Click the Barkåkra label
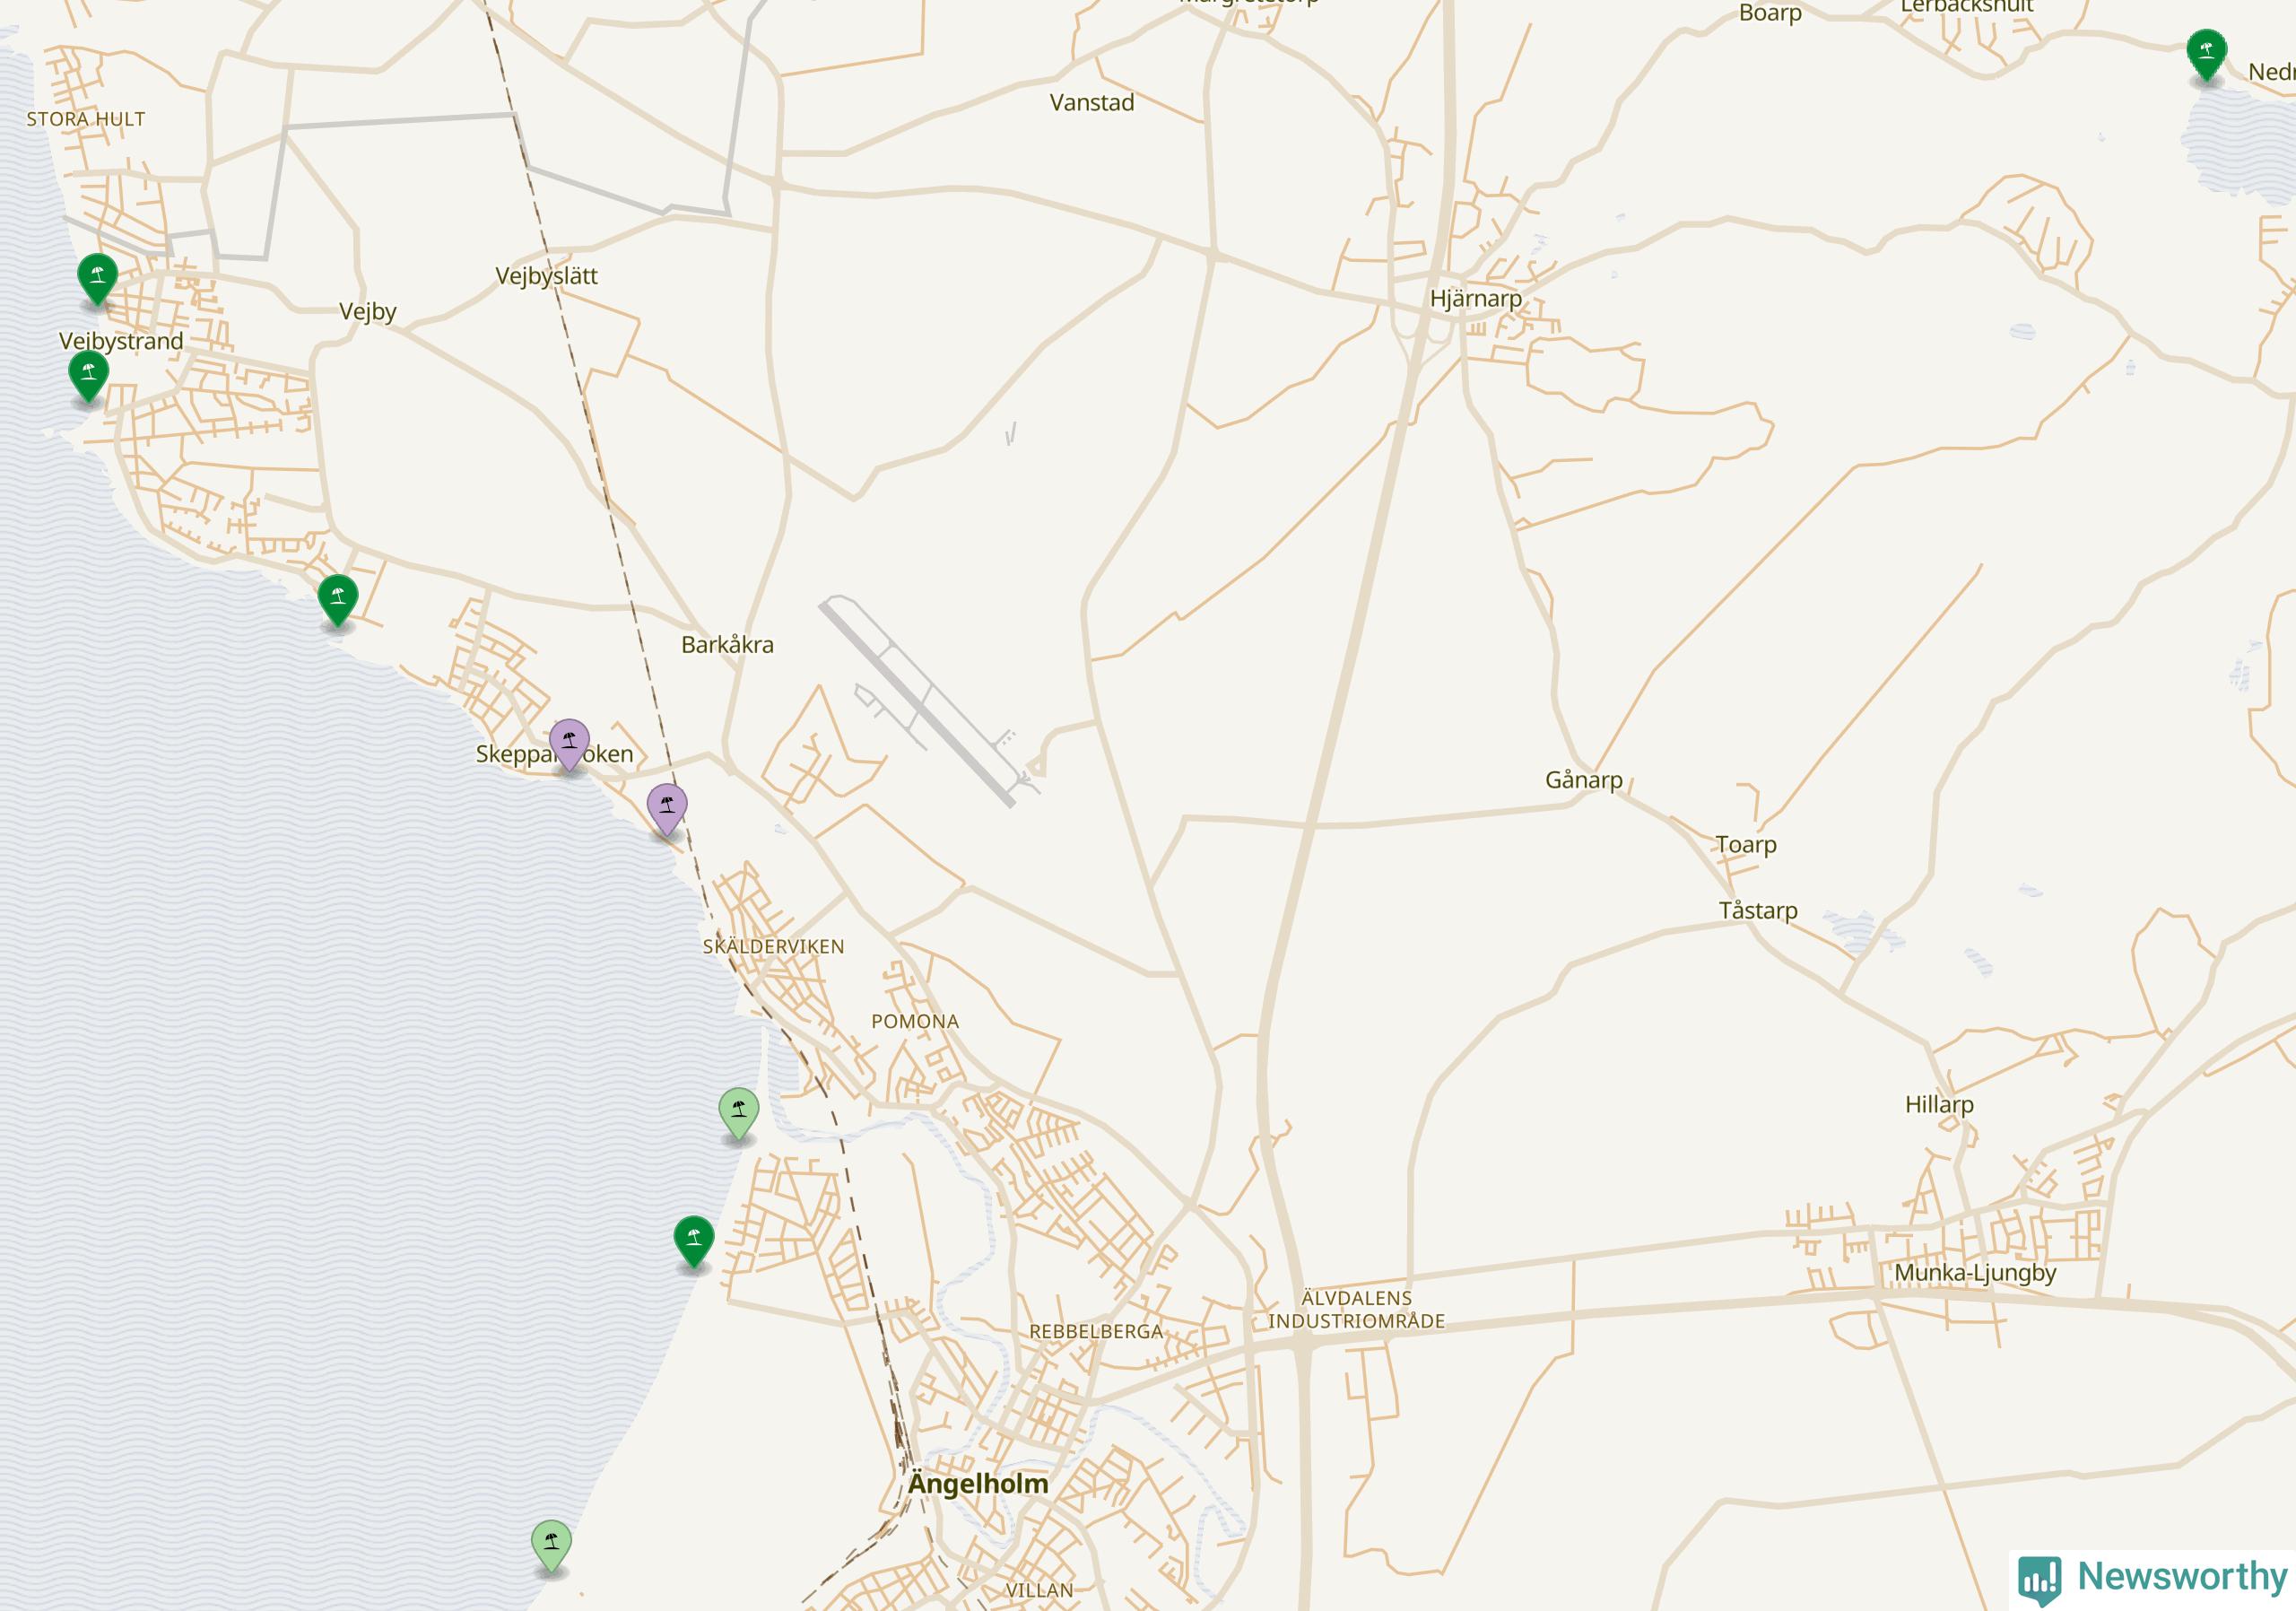The image size is (2296, 1611). click(x=727, y=645)
